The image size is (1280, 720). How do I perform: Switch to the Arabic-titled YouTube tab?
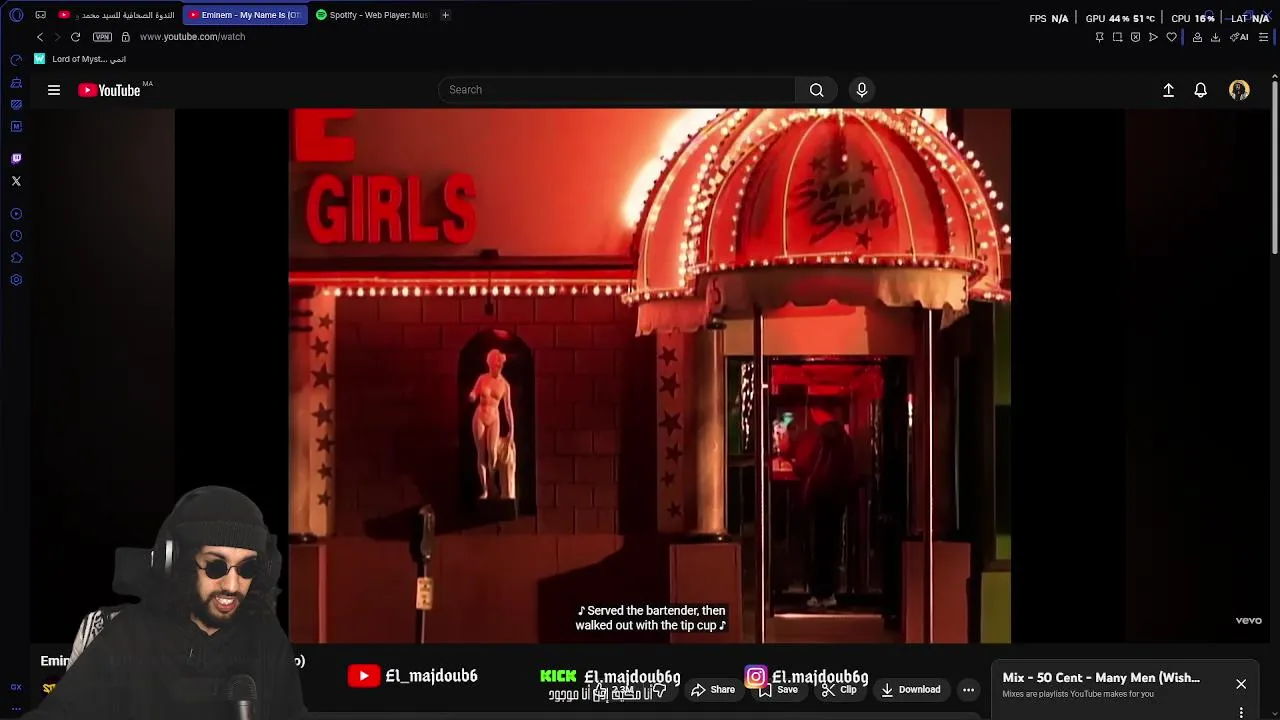(117, 15)
